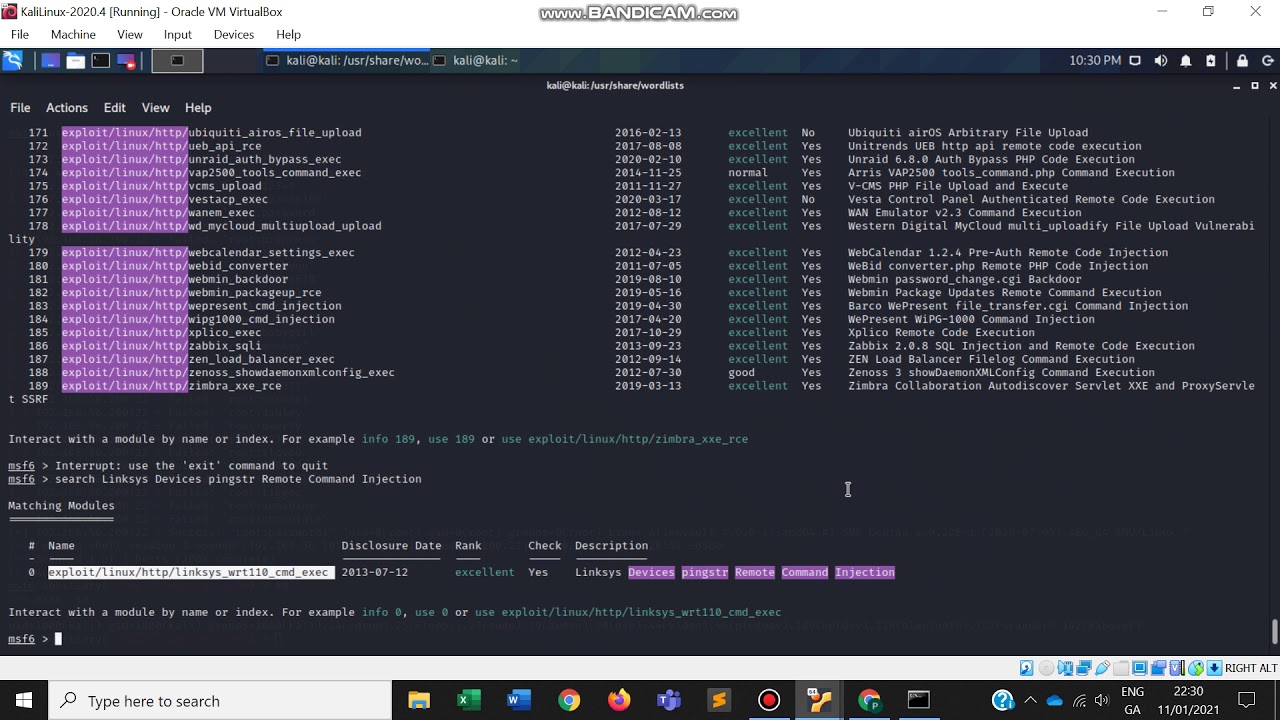This screenshot has width=1280, height=720.
Task: Click the ENG GA language indicator
Action: (1132, 700)
